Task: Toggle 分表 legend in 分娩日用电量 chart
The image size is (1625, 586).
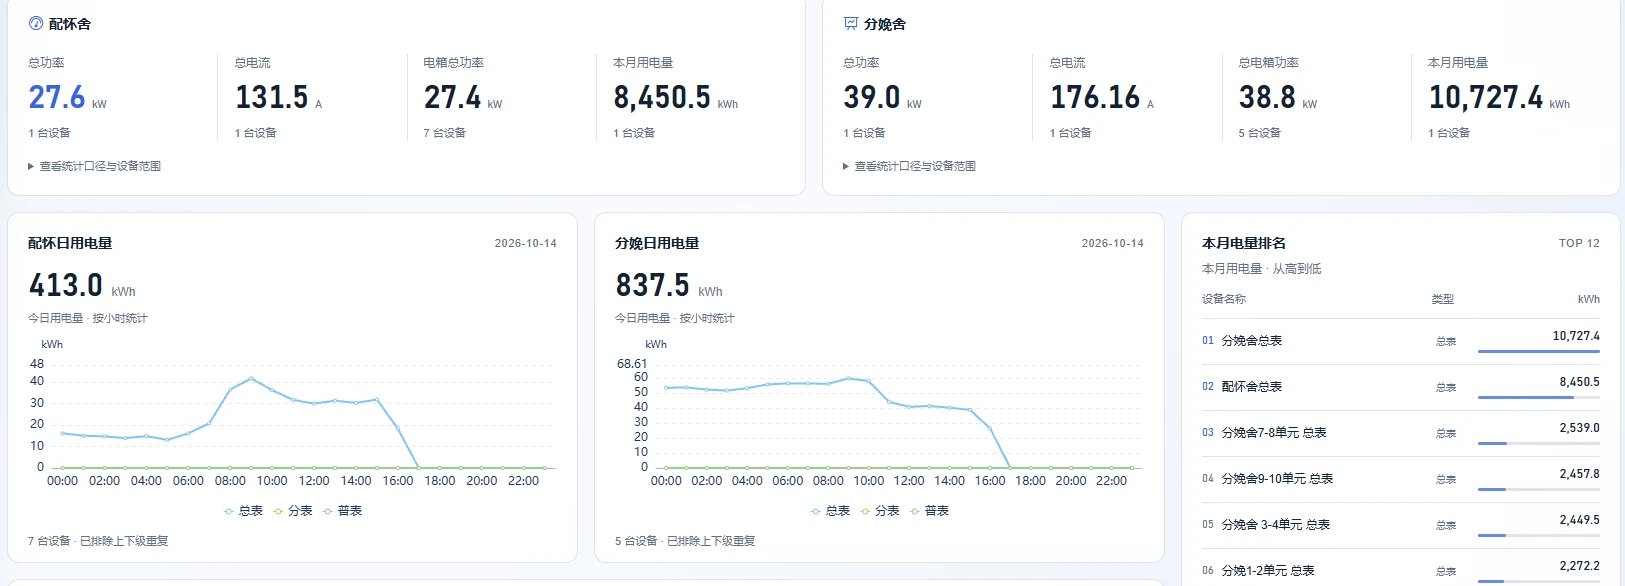Action: point(880,511)
